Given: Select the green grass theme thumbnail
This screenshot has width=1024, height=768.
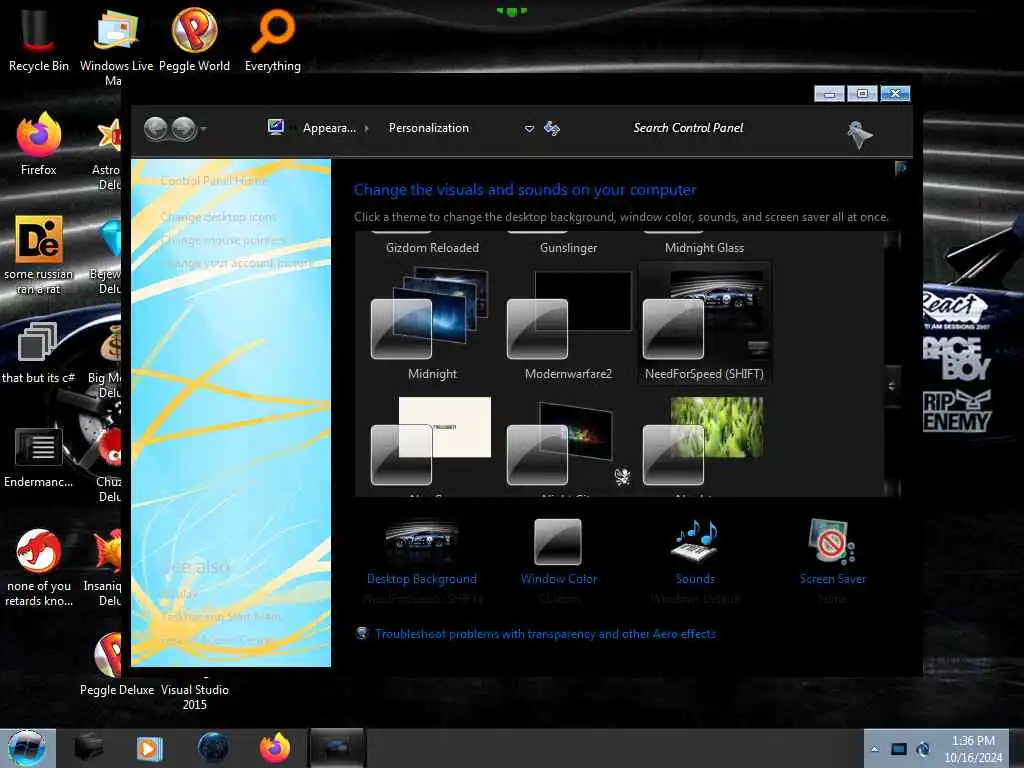Looking at the screenshot, I should point(703,441).
